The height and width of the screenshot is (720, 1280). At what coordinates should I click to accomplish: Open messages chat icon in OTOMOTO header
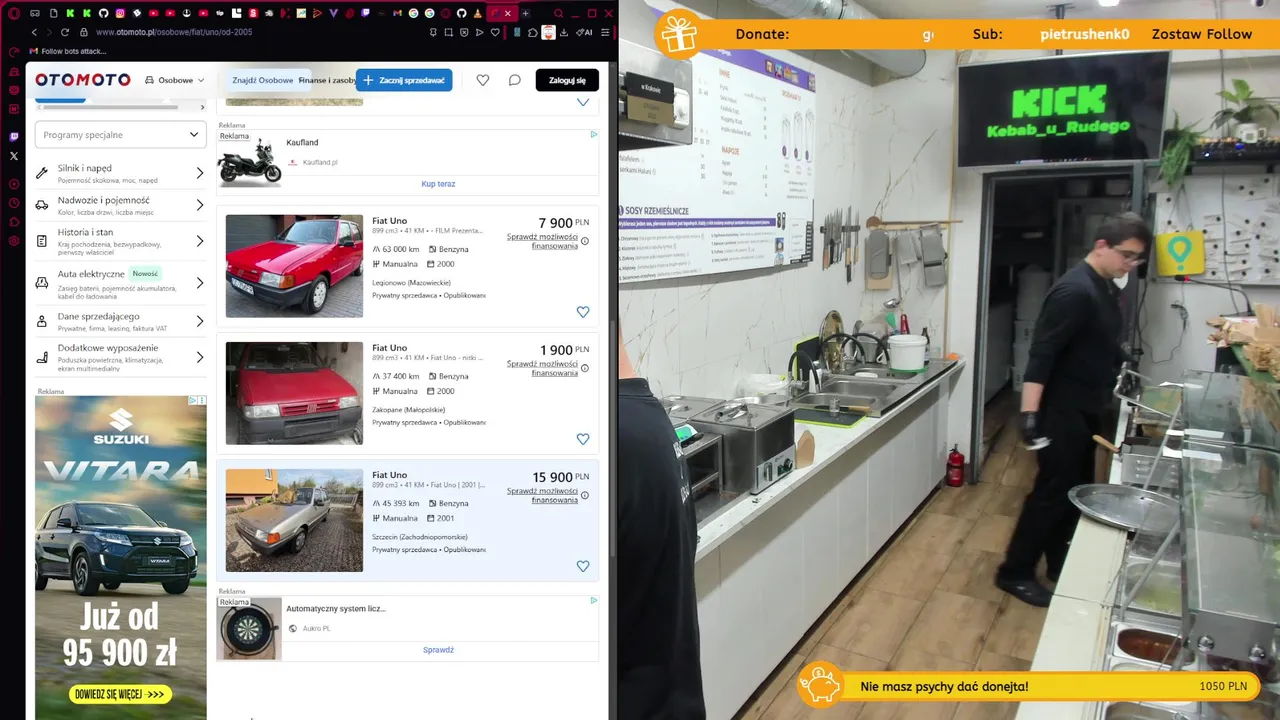[515, 80]
